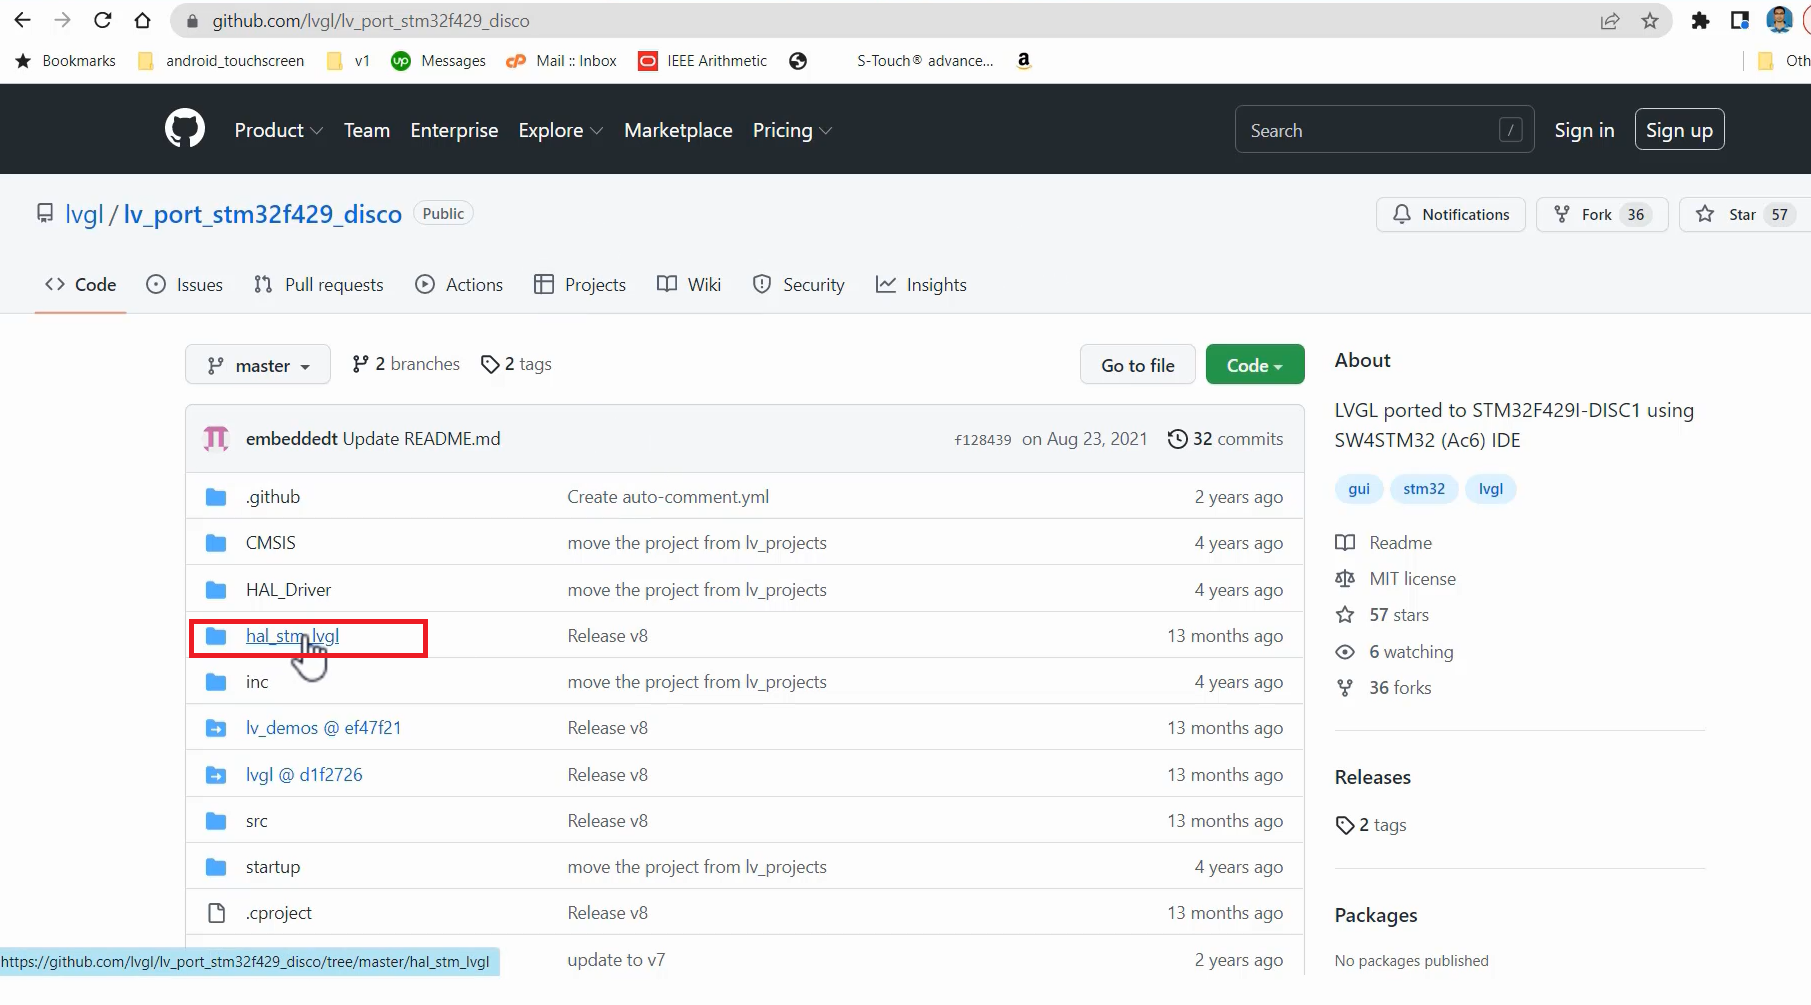Click lv_port_stm32f429_disco repository name
The image size is (1811, 1005).
(263, 214)
